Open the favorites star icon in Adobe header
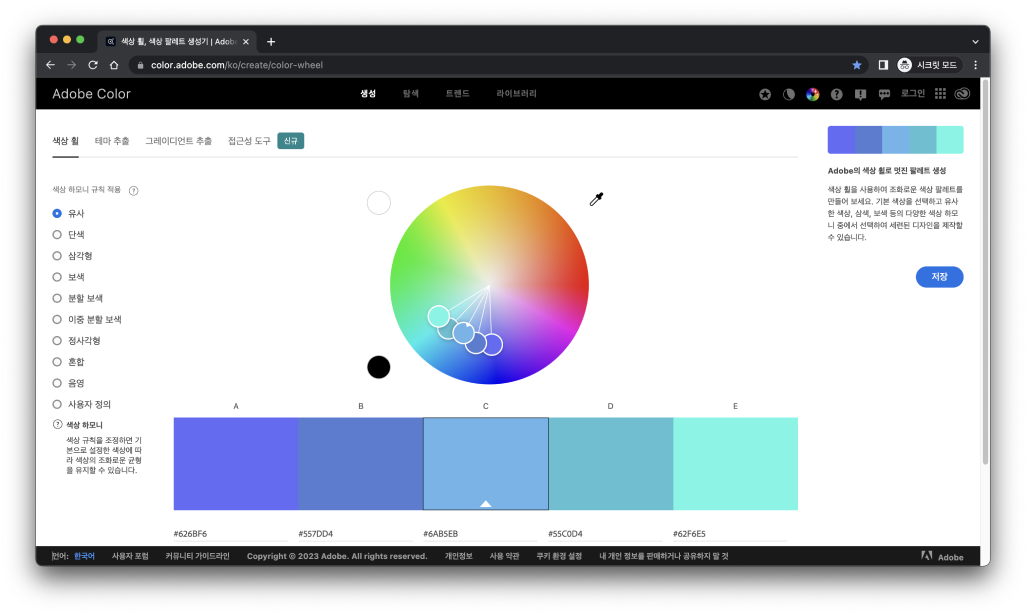Viewport: 1026px width, 615px height. click(x=765, y=94)
